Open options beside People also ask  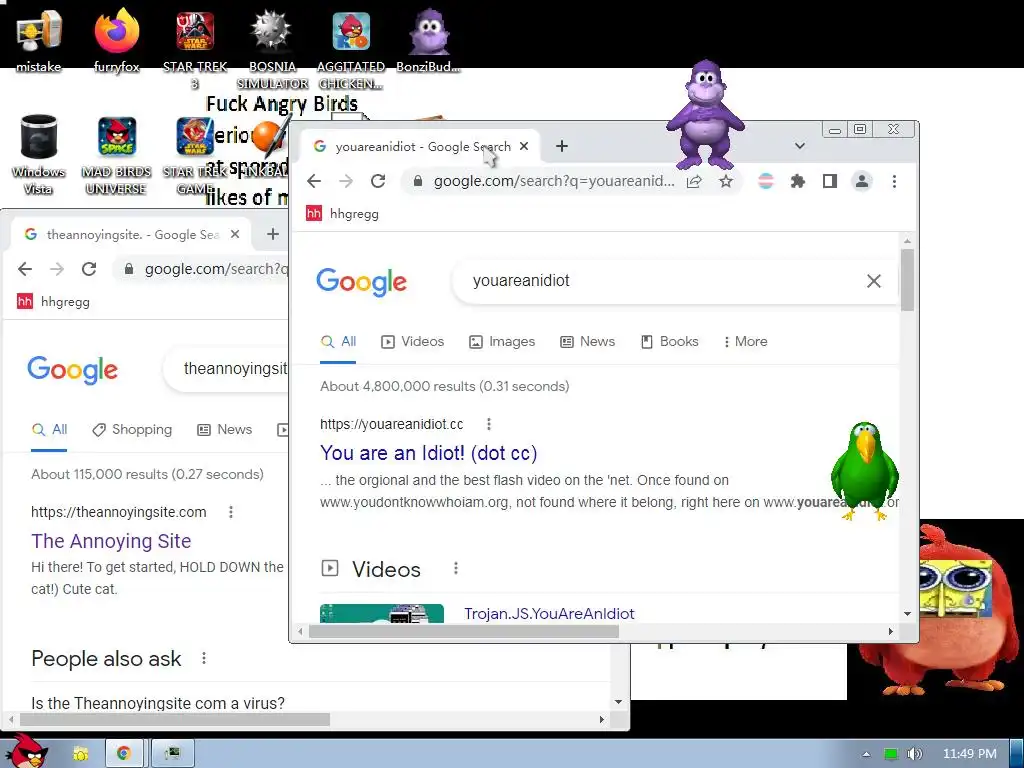204,658
